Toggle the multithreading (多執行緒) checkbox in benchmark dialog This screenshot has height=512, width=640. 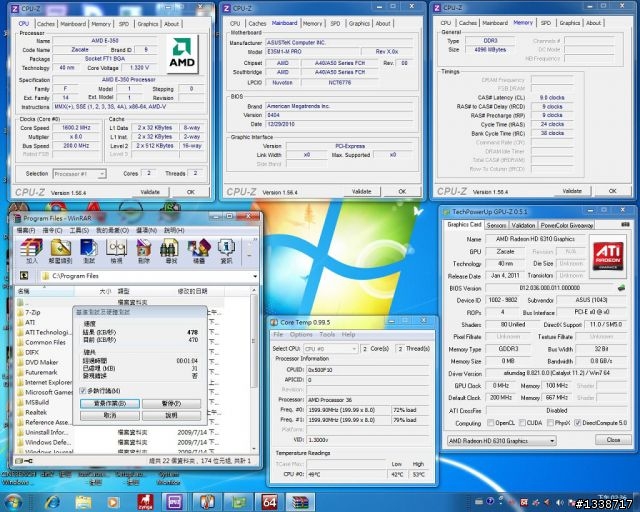83,391
